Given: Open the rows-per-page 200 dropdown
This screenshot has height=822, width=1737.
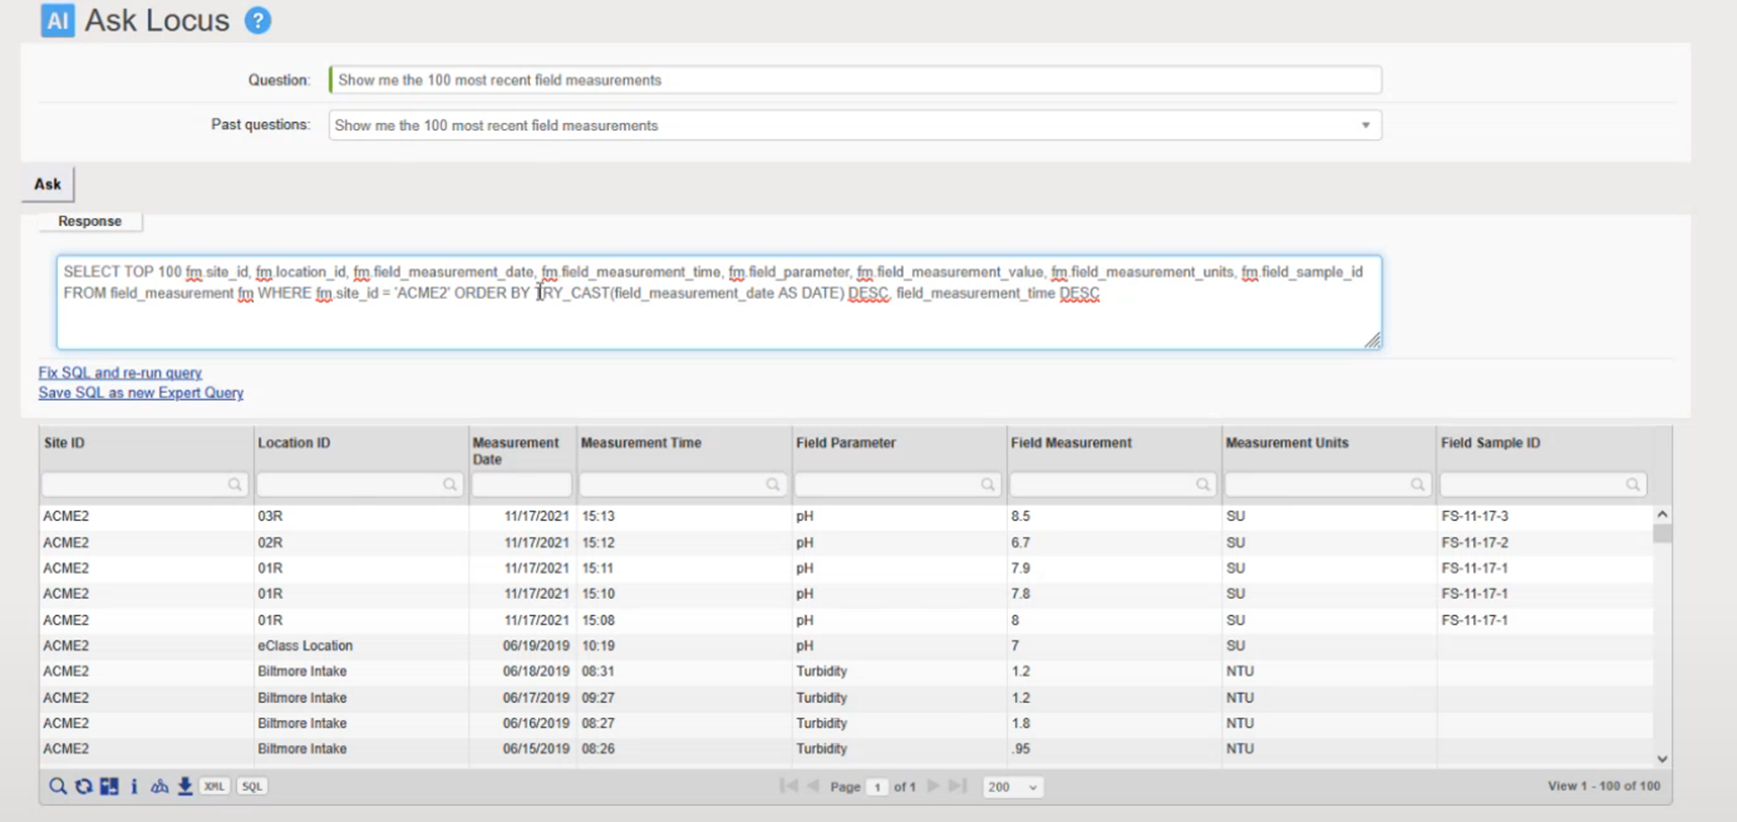Looking at the screenshot, I should click(x=1012, y=787).
